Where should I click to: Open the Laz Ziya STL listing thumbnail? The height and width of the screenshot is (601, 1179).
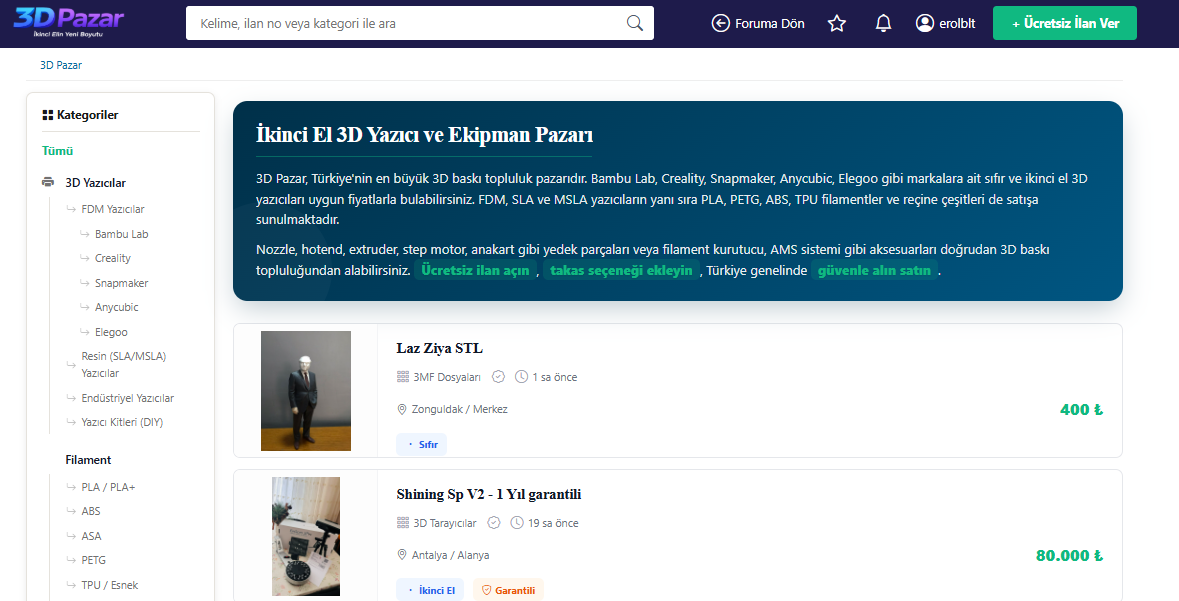tap(306, 390)
